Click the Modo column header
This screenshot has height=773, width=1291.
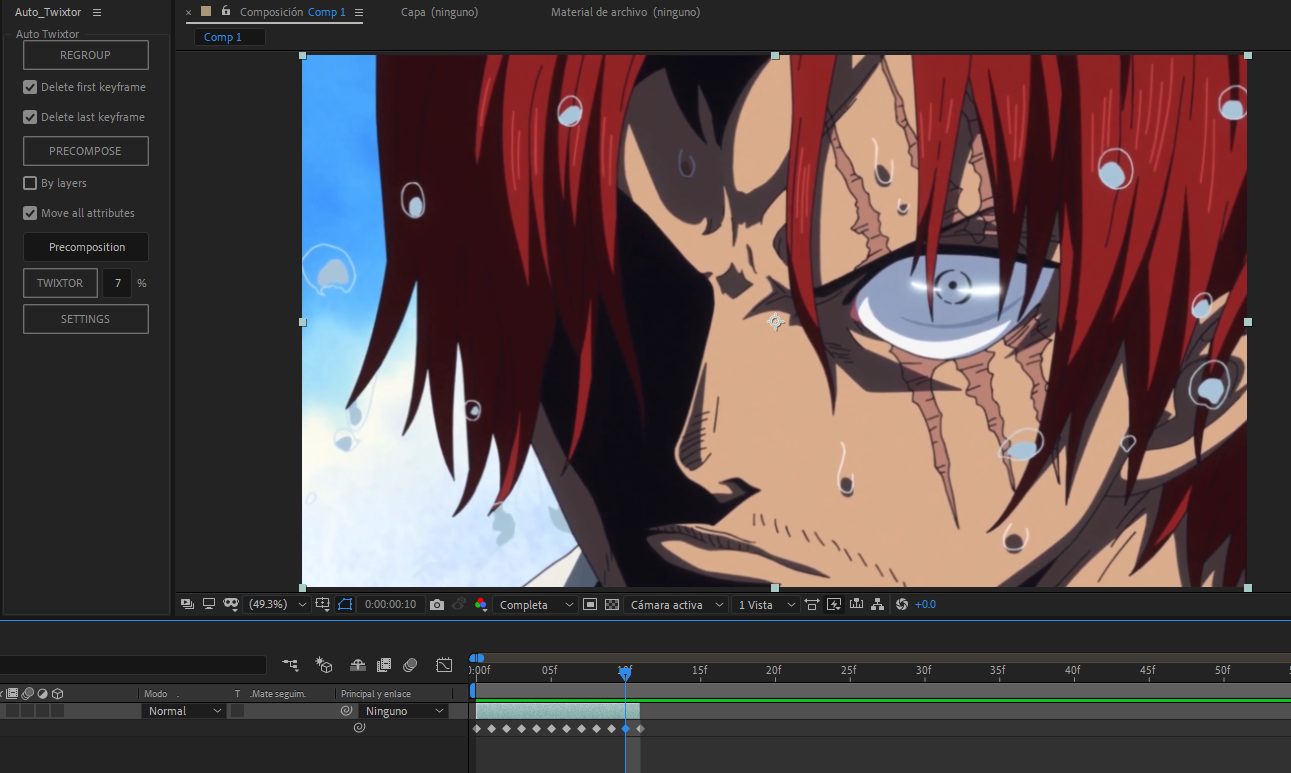tap(156, 693)
